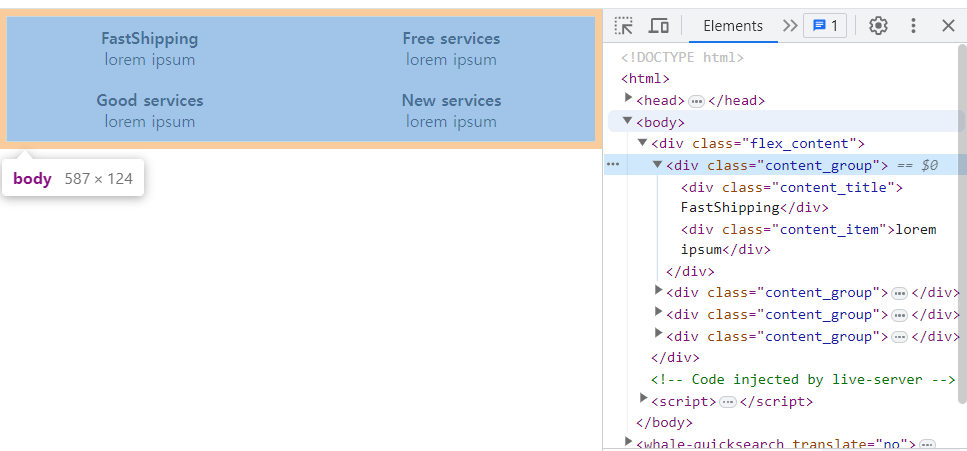Click the head ellipsis badge
Viewport: 967px width, 451px height.
696,101
